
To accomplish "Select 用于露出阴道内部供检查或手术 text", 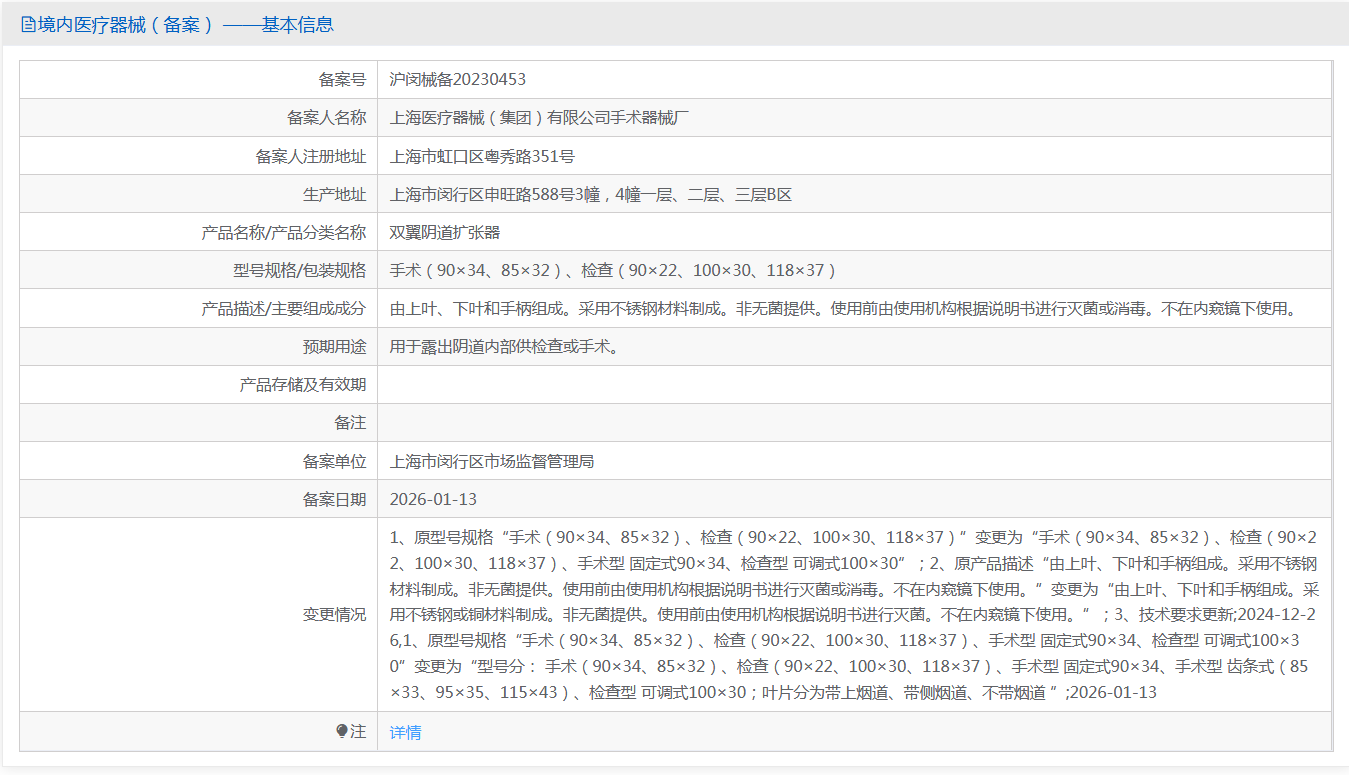I will click(x=505, y=347).
